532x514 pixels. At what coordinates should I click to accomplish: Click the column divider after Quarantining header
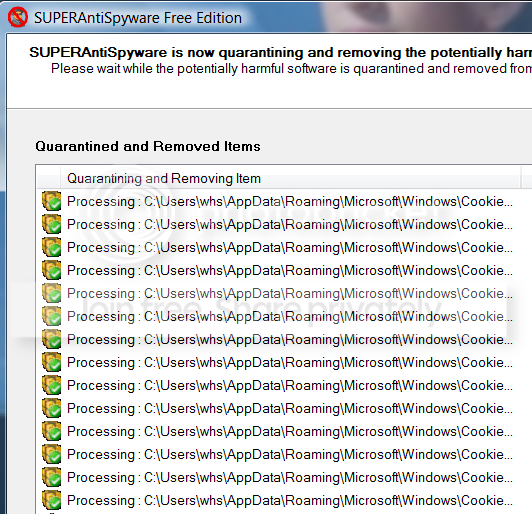click(521, 178)
